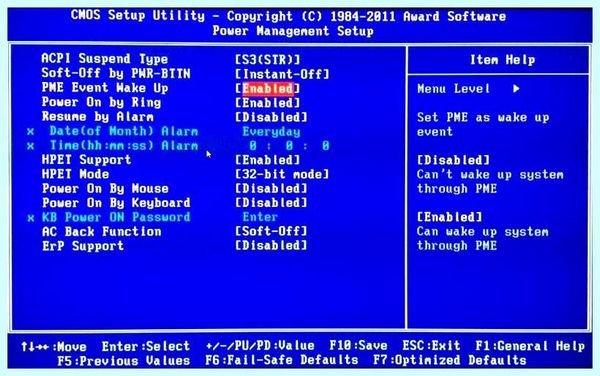The image size is (600, 376).
Task: Click F7:Optimized Defaults hint
Action: (x=450, y=360)
